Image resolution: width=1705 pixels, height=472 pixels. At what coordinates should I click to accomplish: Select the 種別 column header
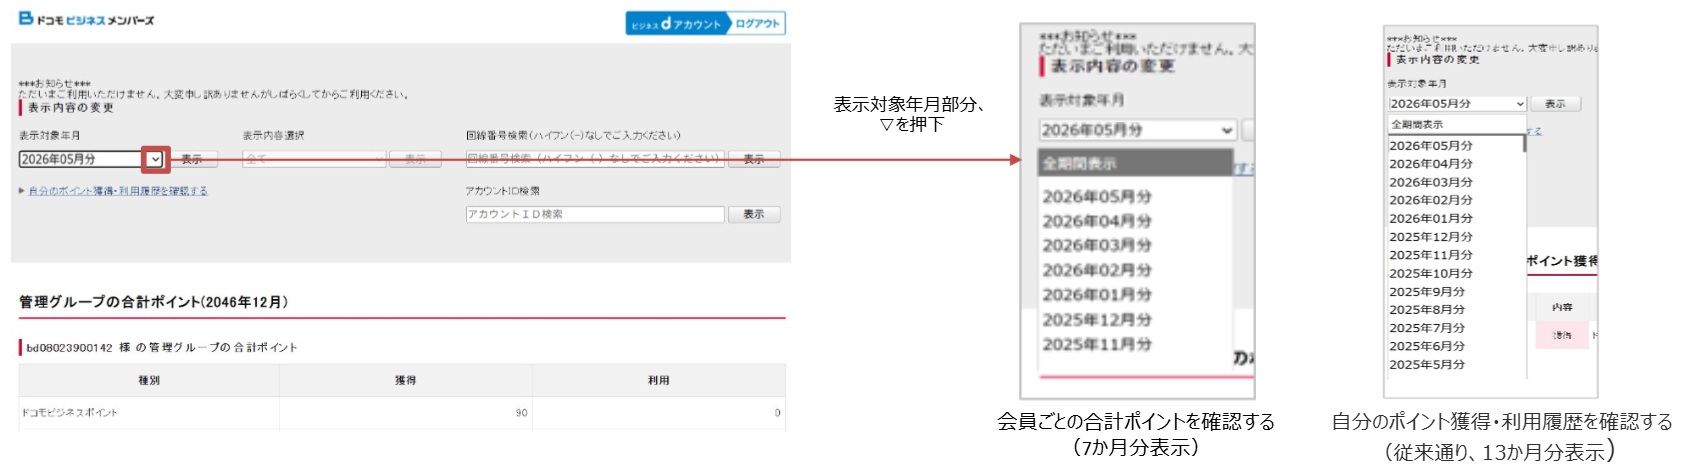tap(149, 381)
